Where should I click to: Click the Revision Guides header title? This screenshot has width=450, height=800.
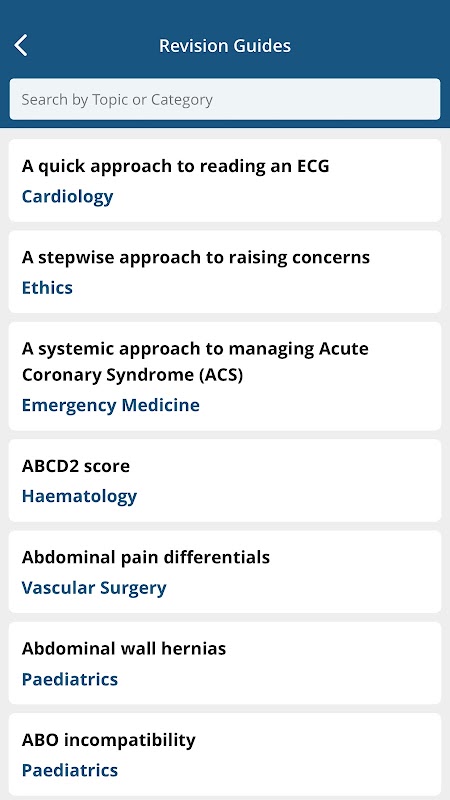[x=225, y=45]
